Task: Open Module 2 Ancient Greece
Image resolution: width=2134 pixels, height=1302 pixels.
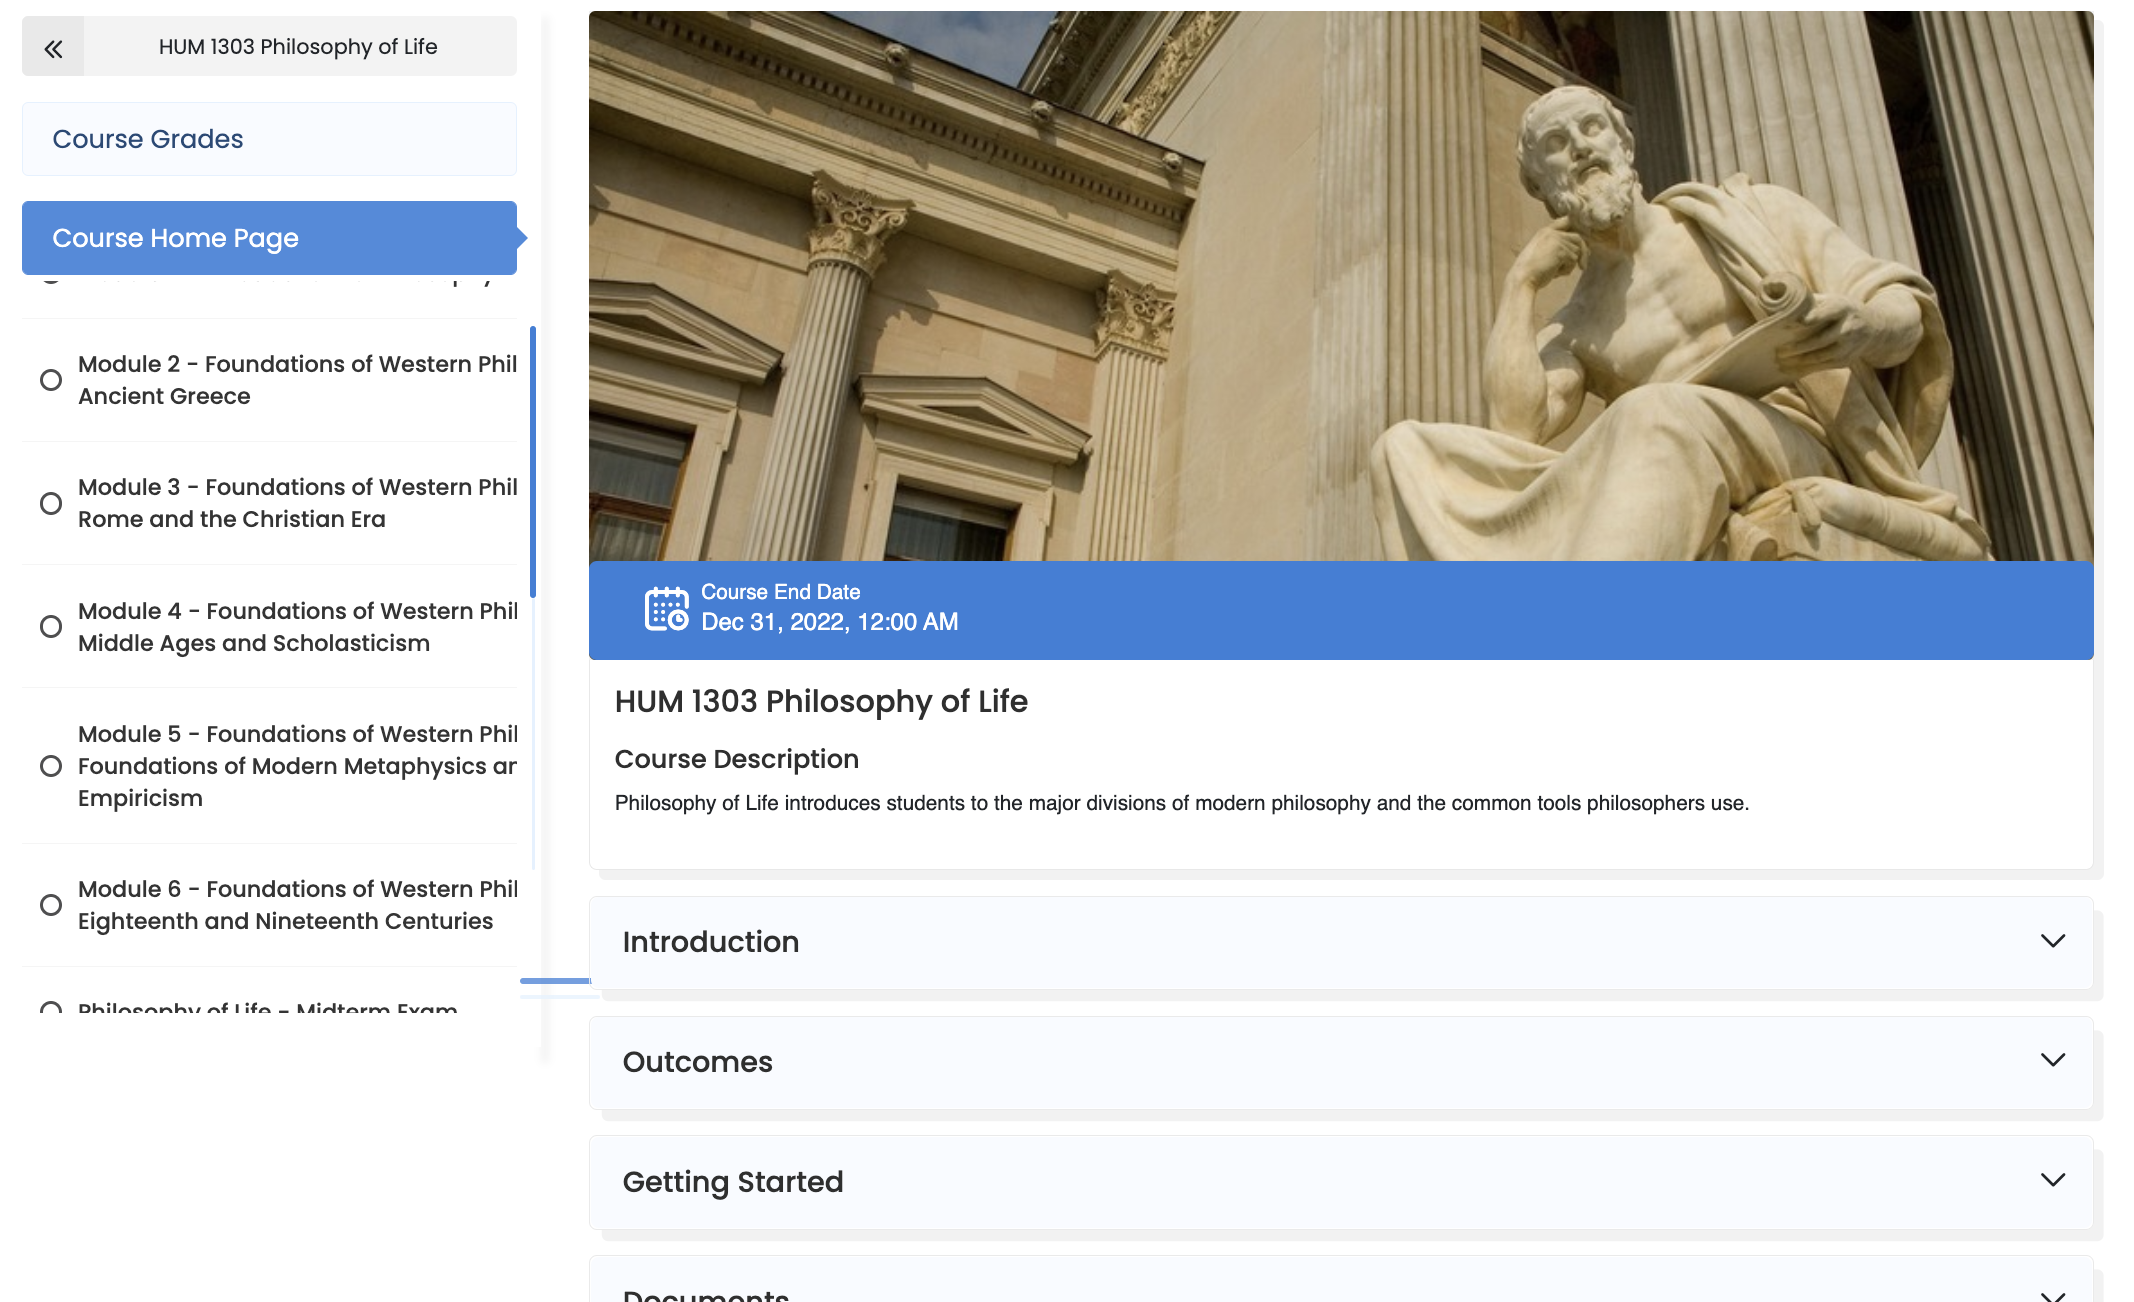Action: click(x=297, y=380)
